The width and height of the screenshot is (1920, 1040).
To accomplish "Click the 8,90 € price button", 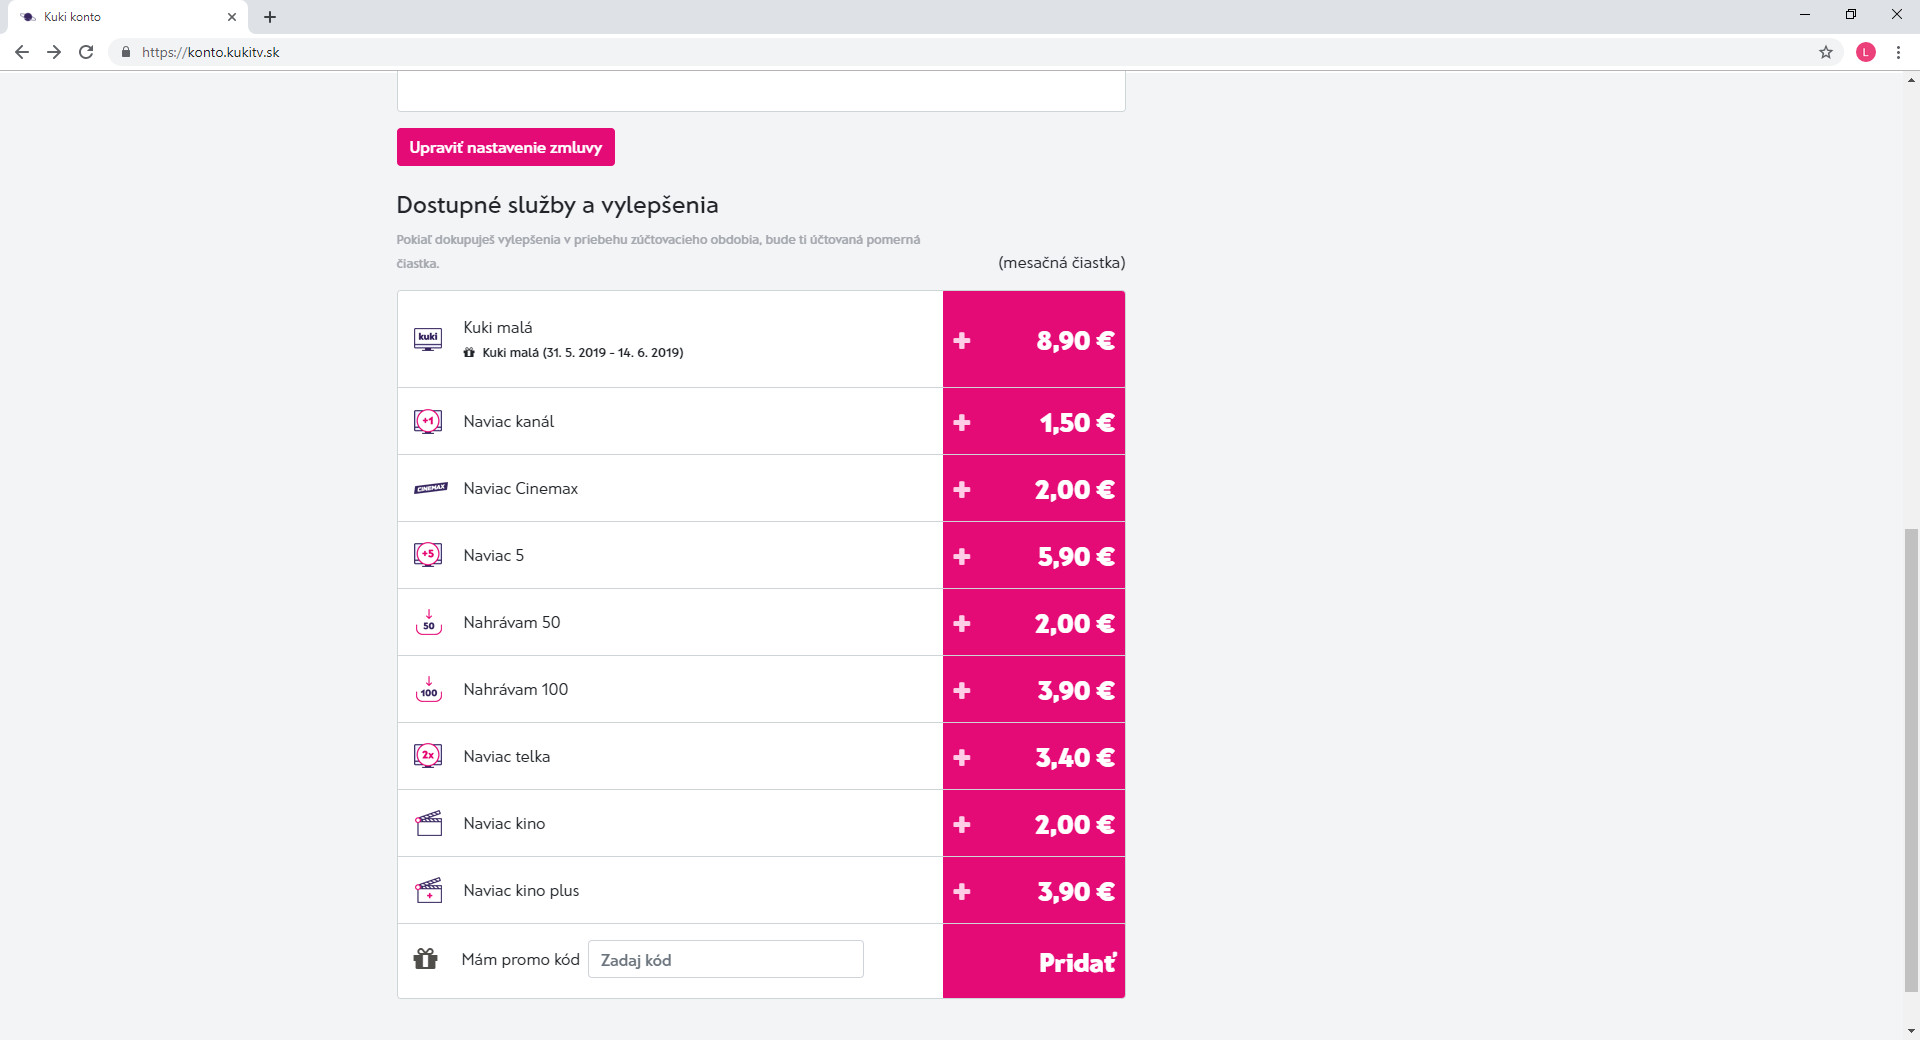I will coord(1034,340).
